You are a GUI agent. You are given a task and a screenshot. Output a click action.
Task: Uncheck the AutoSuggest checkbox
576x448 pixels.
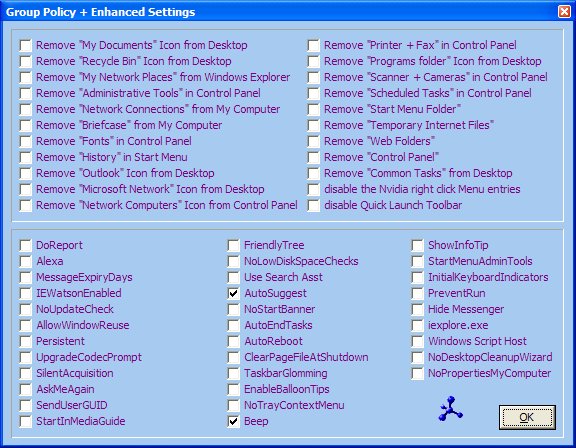233,293
